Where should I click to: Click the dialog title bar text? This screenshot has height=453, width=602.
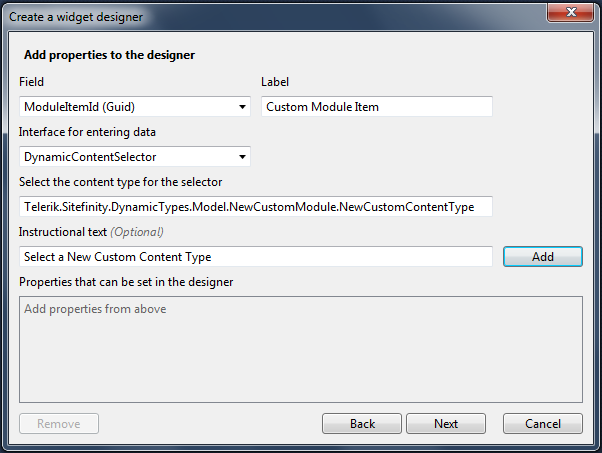tap(76, 17)
